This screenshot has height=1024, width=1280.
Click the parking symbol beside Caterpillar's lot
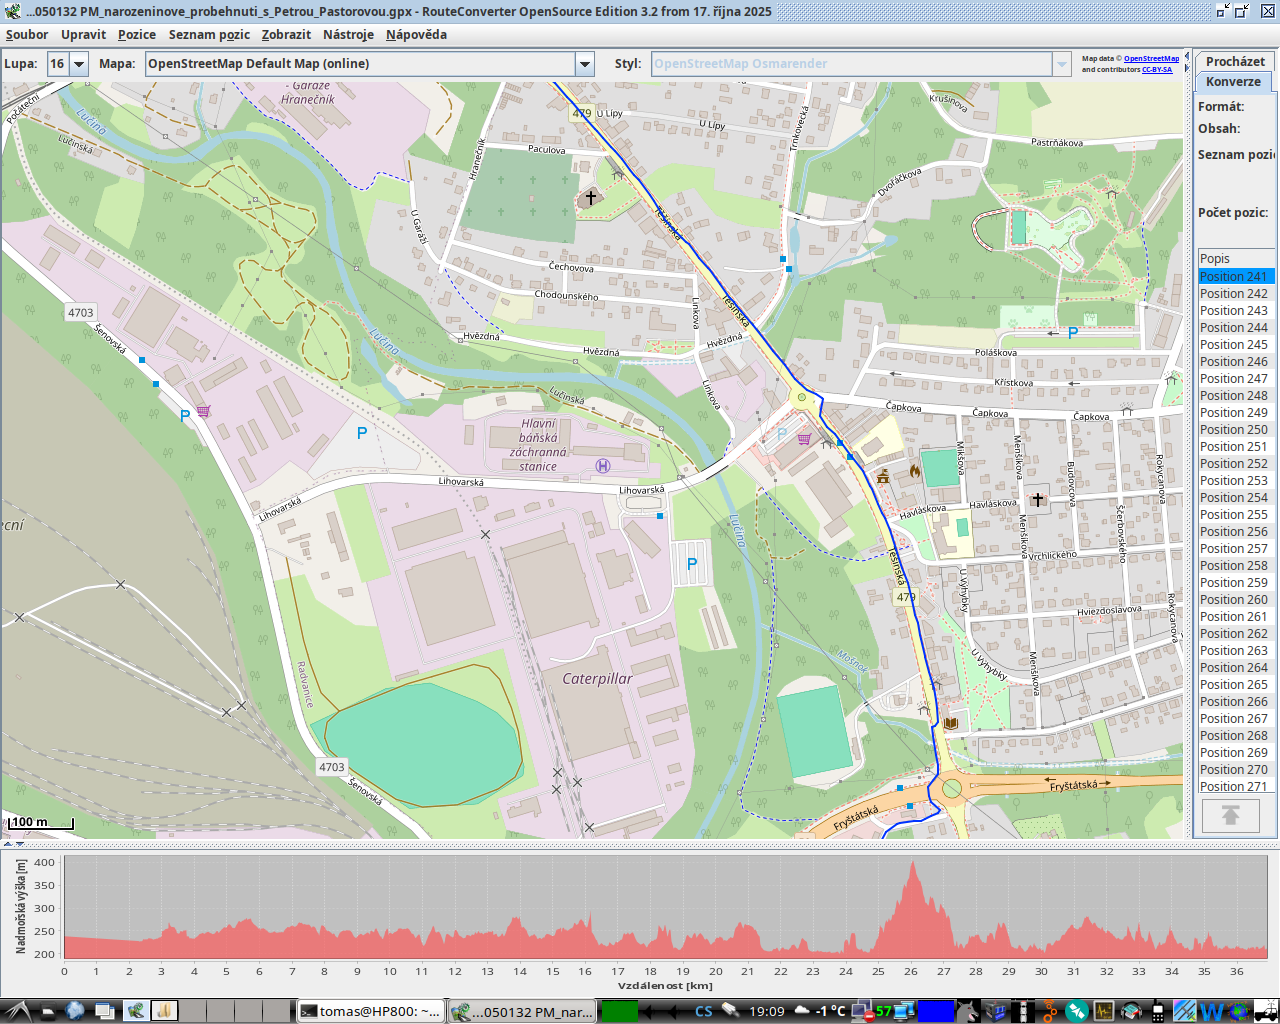point(691,564)
